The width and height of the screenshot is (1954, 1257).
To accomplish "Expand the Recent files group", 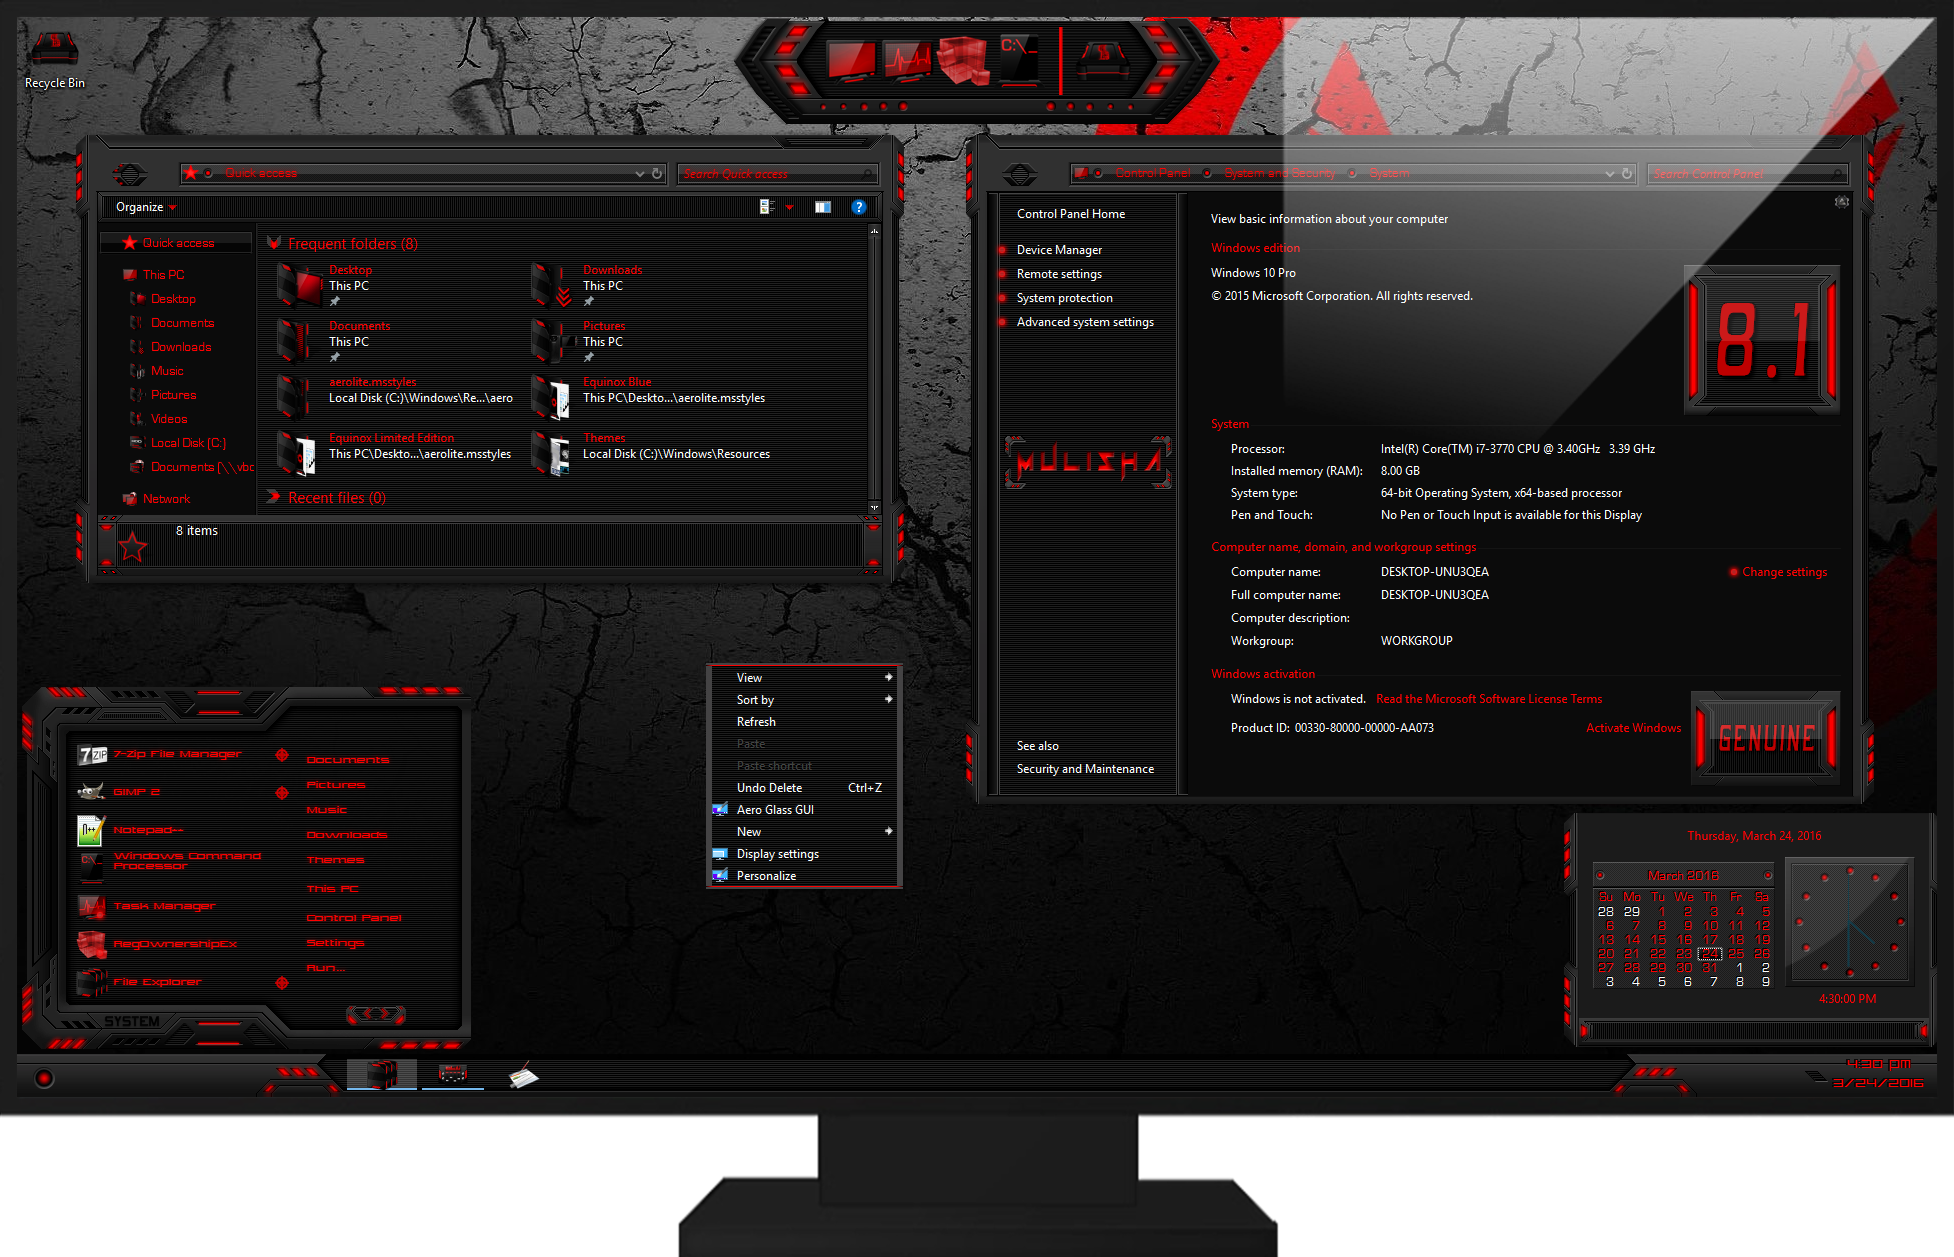I will pyautogui.click(x=274, y=497).
